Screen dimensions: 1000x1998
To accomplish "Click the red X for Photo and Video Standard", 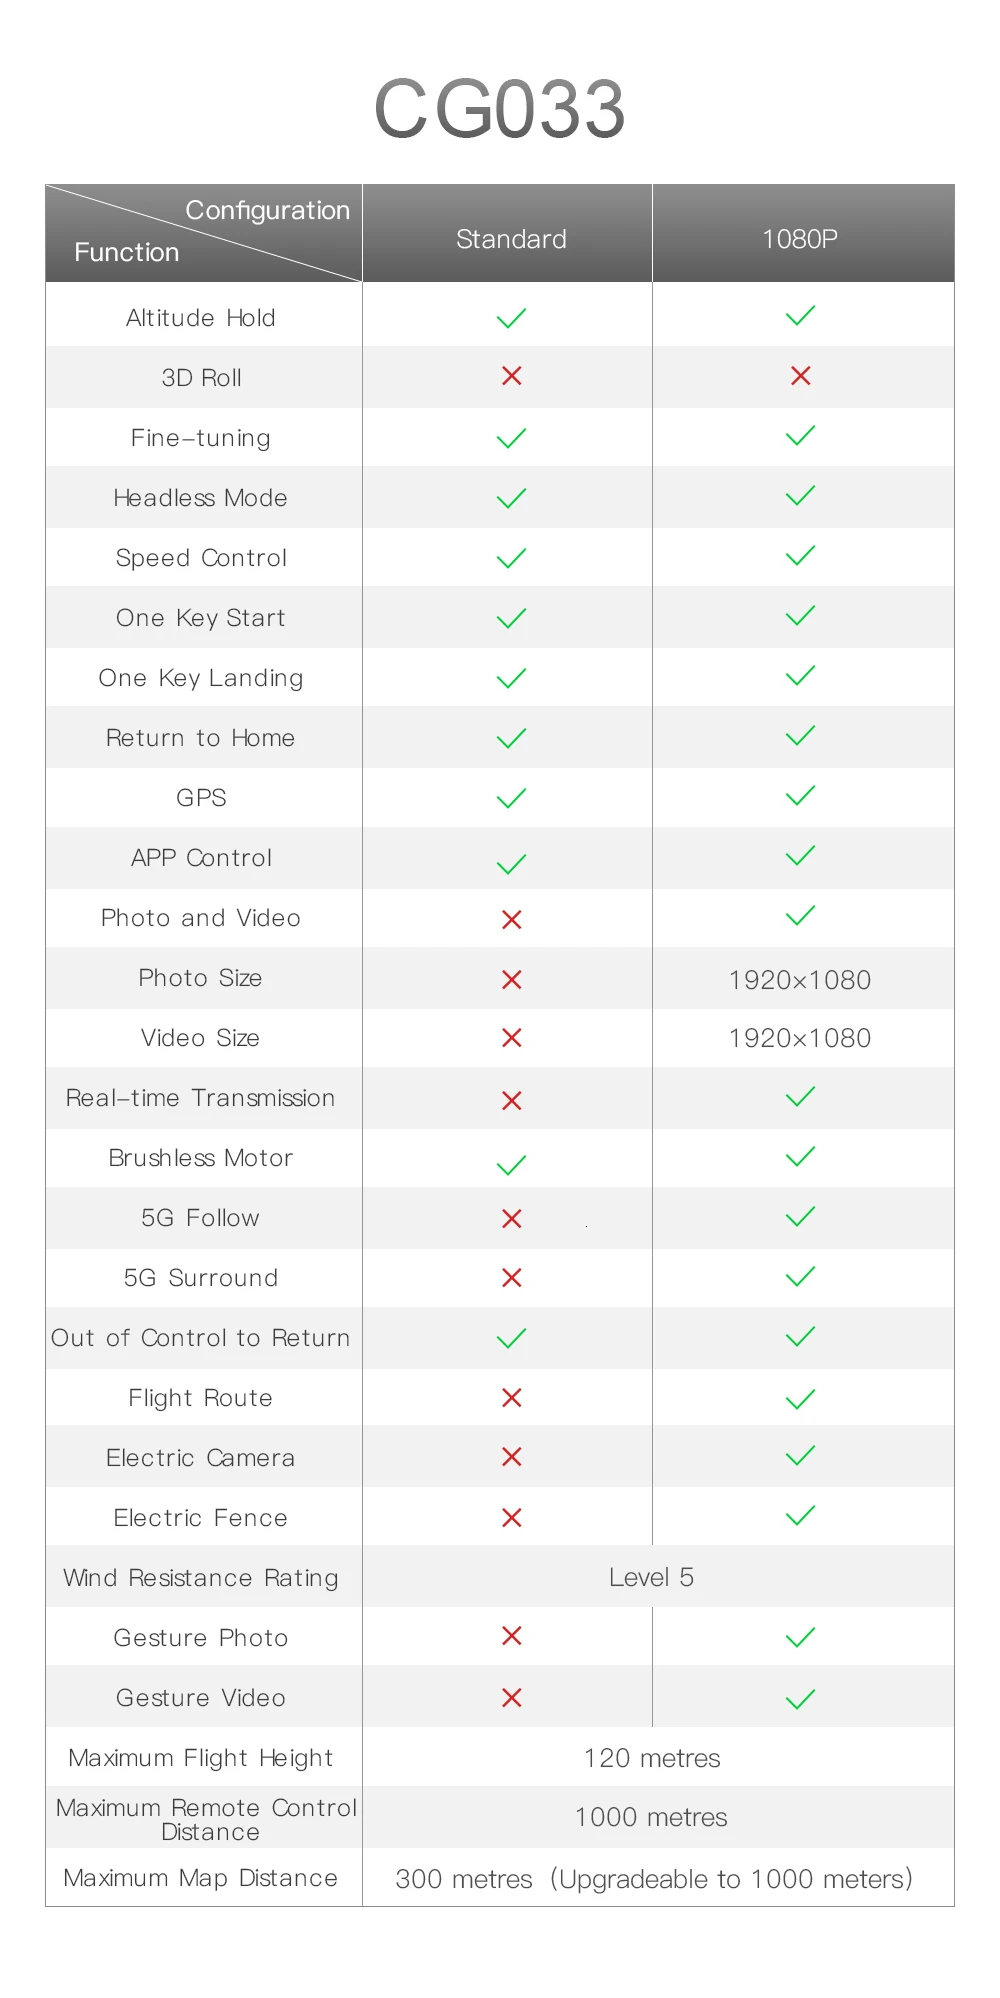I will pyautogui.click(x=512, y=919).
